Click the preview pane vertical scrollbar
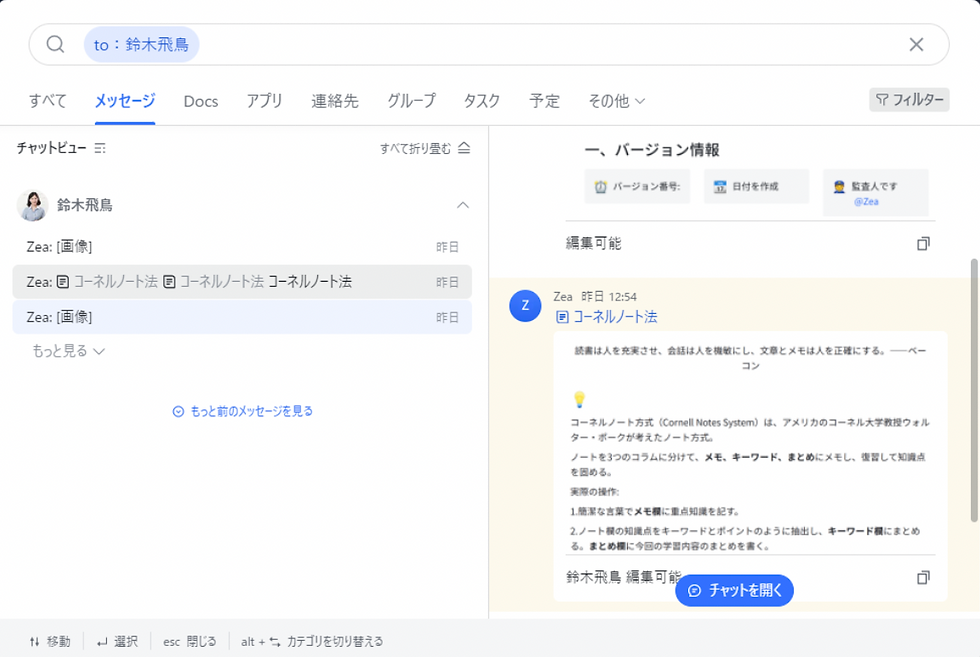 pyautogui.click(x=974, y=390)
